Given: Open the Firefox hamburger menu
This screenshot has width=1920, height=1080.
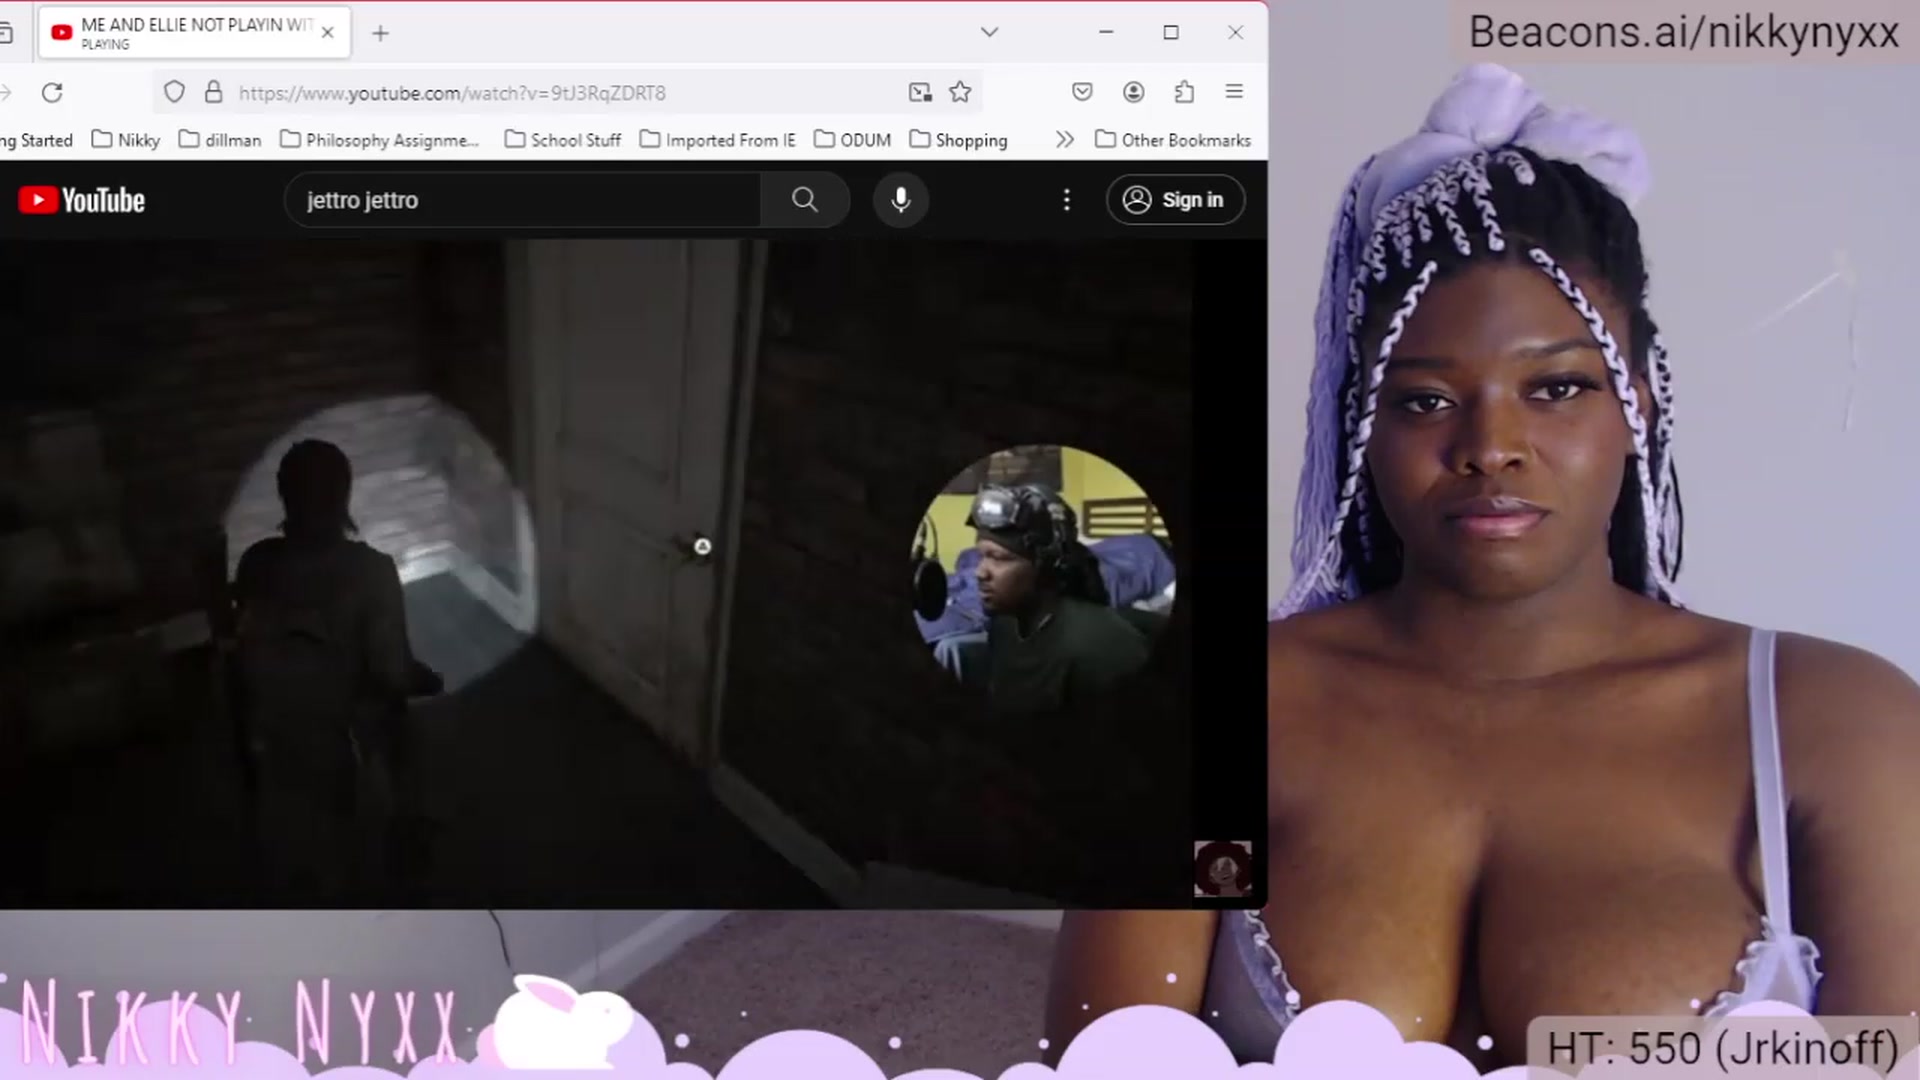Looking at the screenshot, I should point(1234,92).
